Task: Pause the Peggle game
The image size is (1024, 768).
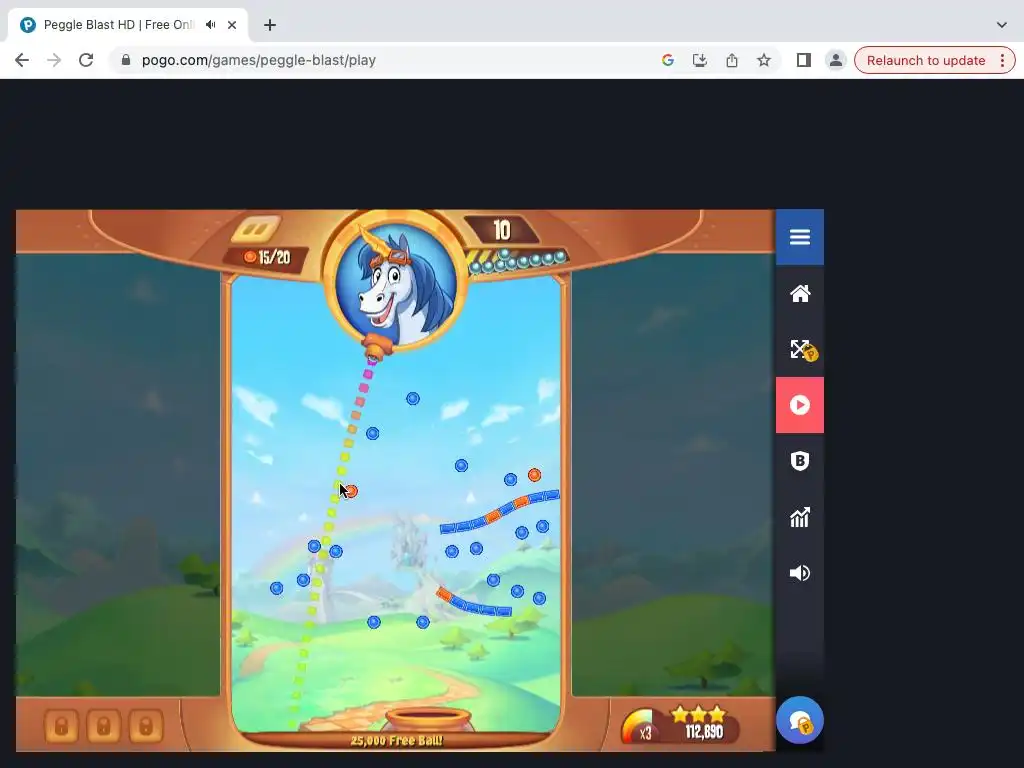Action: [x=256, y=229]
